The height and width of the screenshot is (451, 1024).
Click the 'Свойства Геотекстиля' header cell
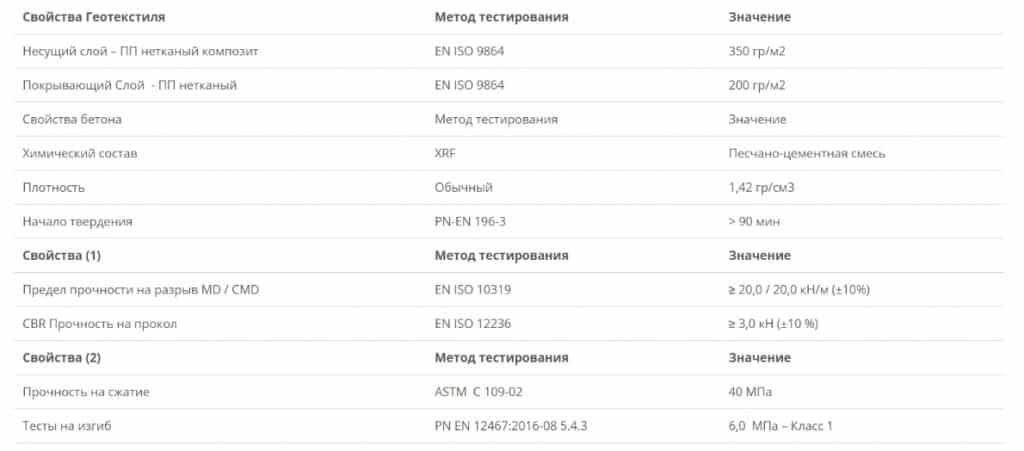93,18
